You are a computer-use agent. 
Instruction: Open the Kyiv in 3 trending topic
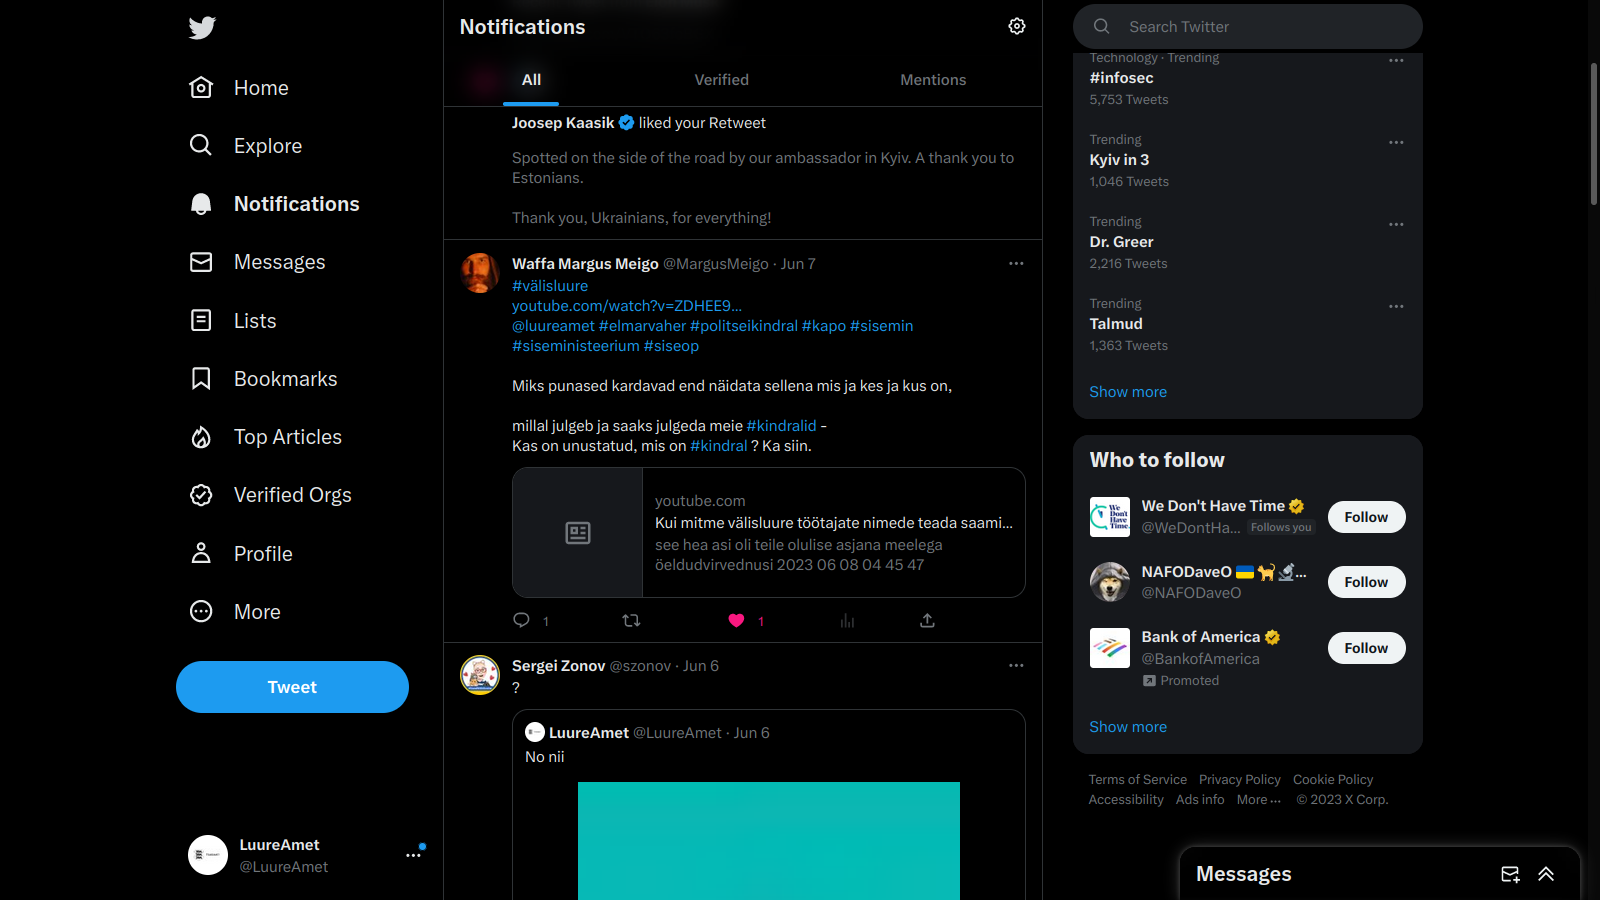tap(1119, 160)
